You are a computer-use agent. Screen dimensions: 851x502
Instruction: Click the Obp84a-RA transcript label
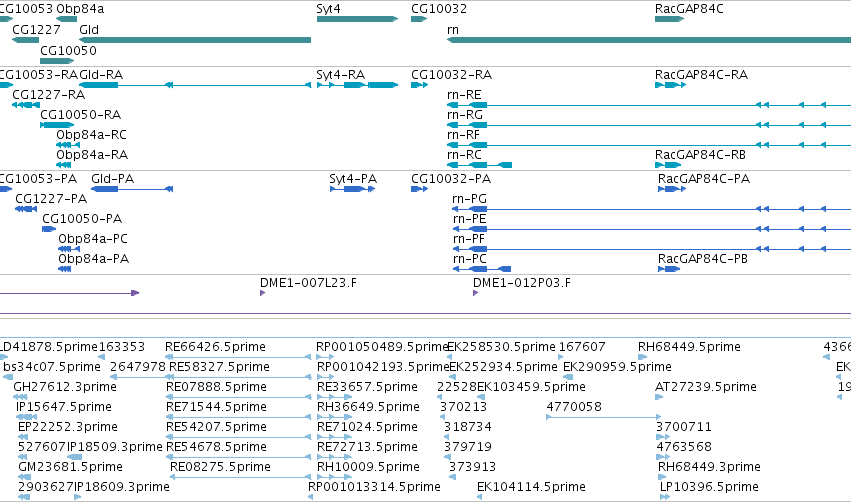92,155
